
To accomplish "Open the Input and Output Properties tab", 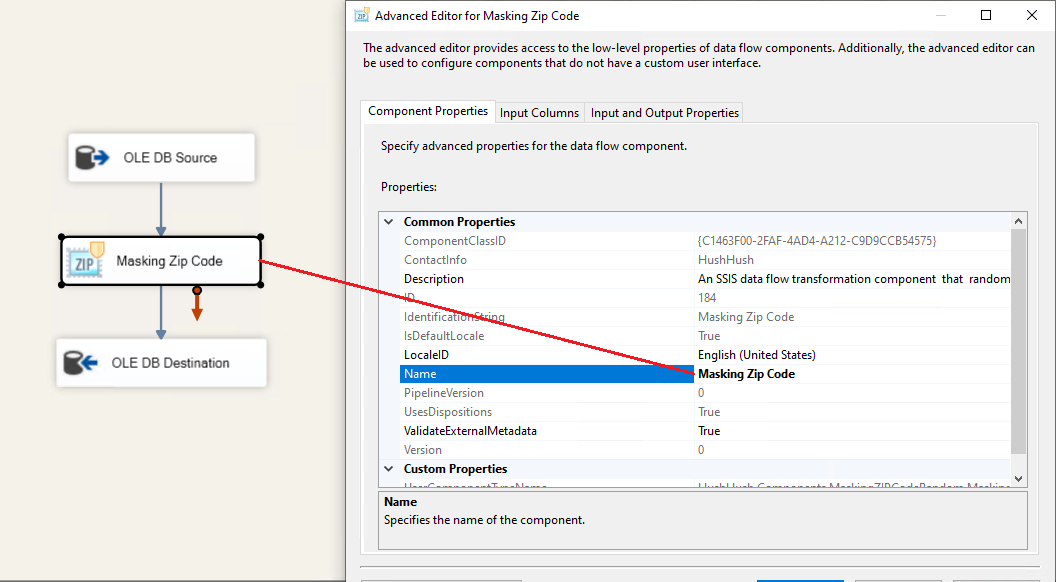I will tap(665, 113).
